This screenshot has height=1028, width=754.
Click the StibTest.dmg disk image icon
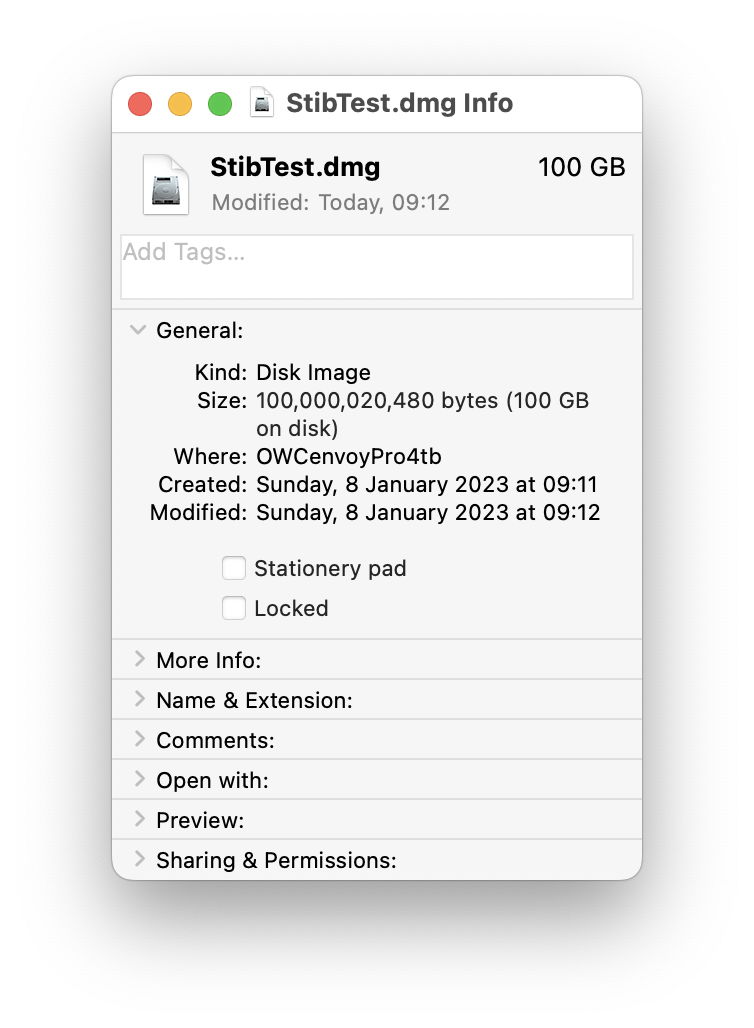166,185
